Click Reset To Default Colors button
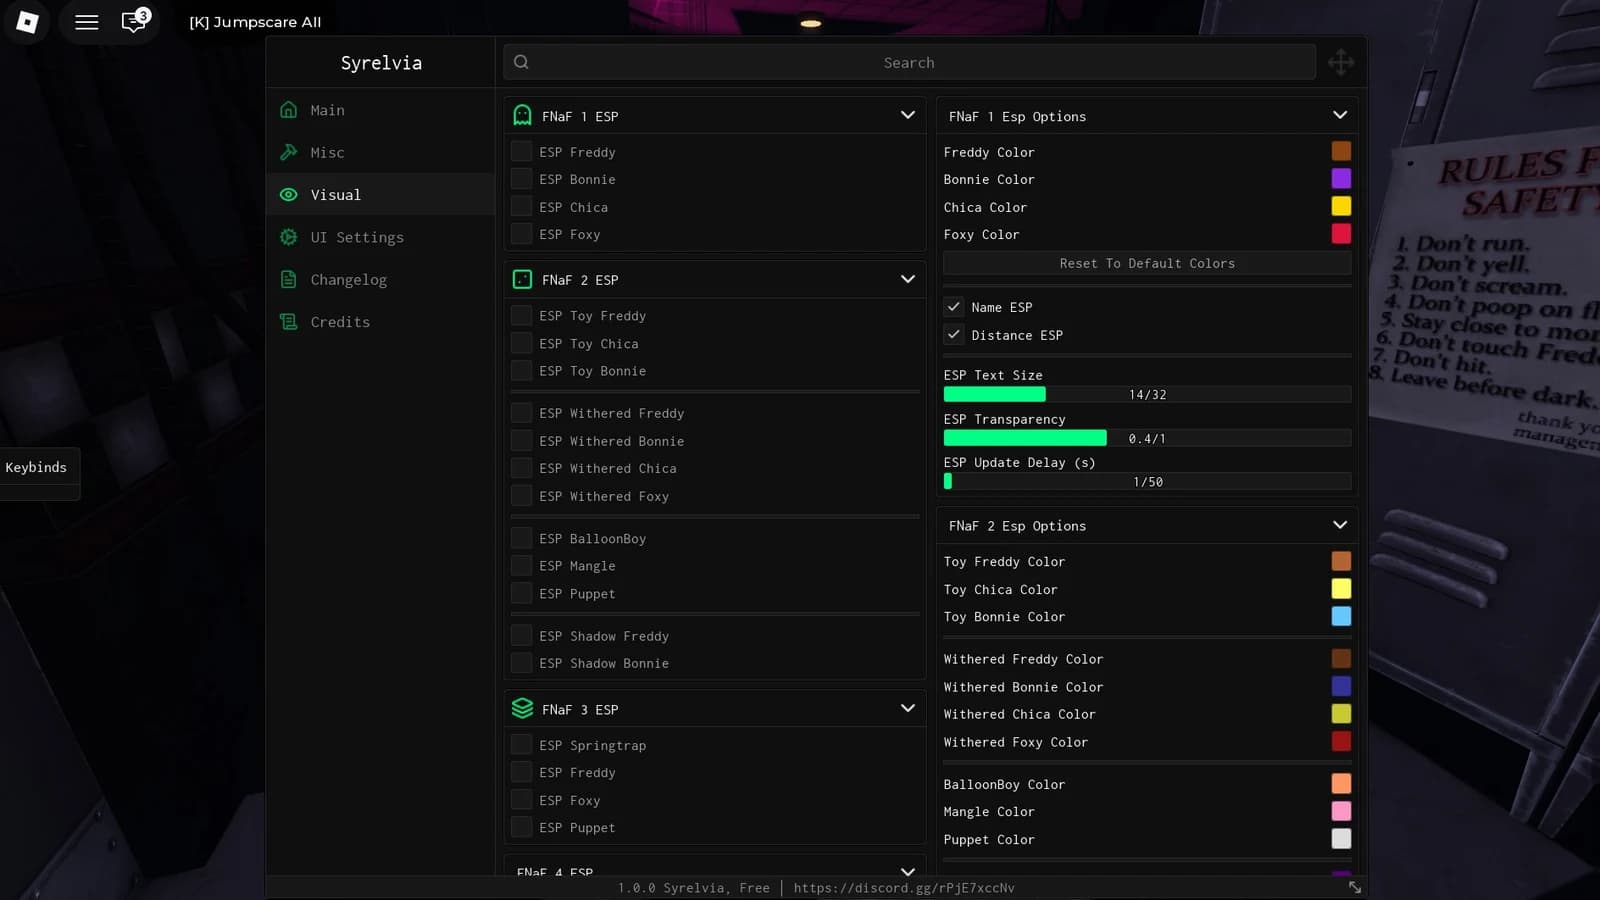Image resolution: width=1600 pixels, height=900 pixels. tap(1147, 263)
